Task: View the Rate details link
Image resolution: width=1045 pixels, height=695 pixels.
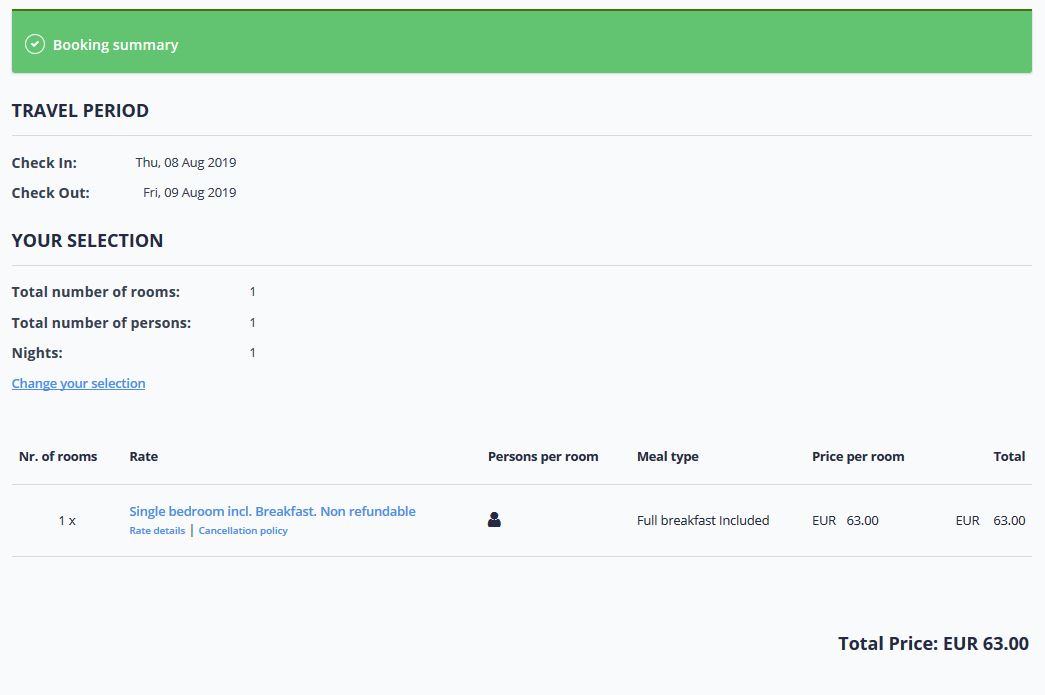Action: click(x=155, y=530)
